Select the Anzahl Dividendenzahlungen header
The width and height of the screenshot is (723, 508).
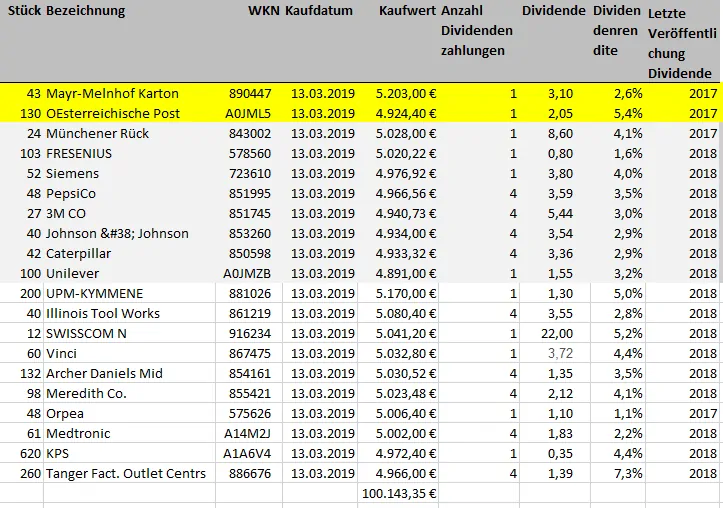(477, 30)
